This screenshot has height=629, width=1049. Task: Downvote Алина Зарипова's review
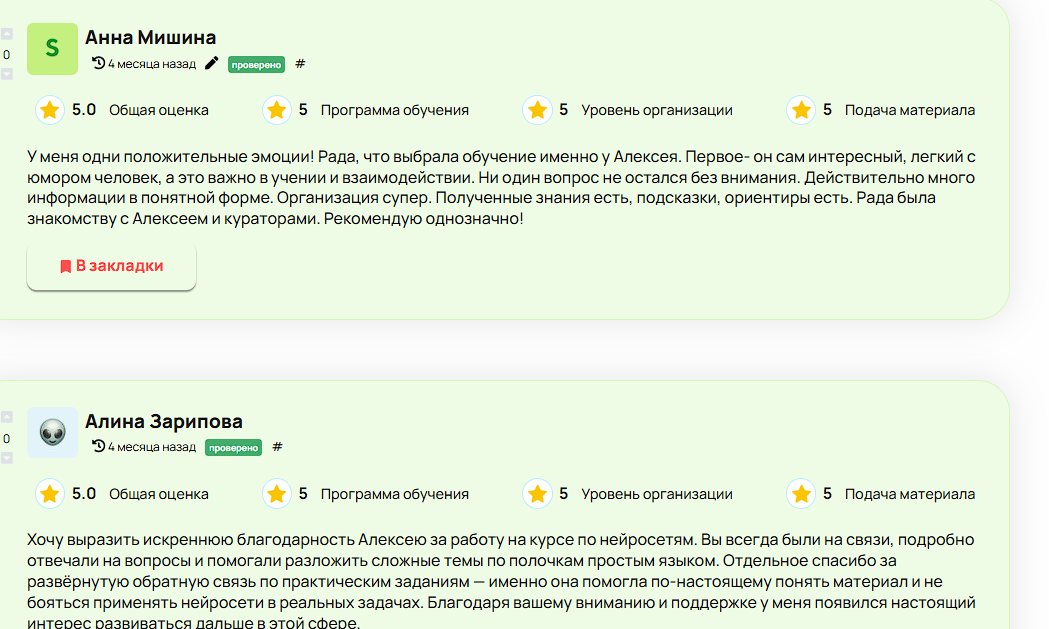click(7, 458)
